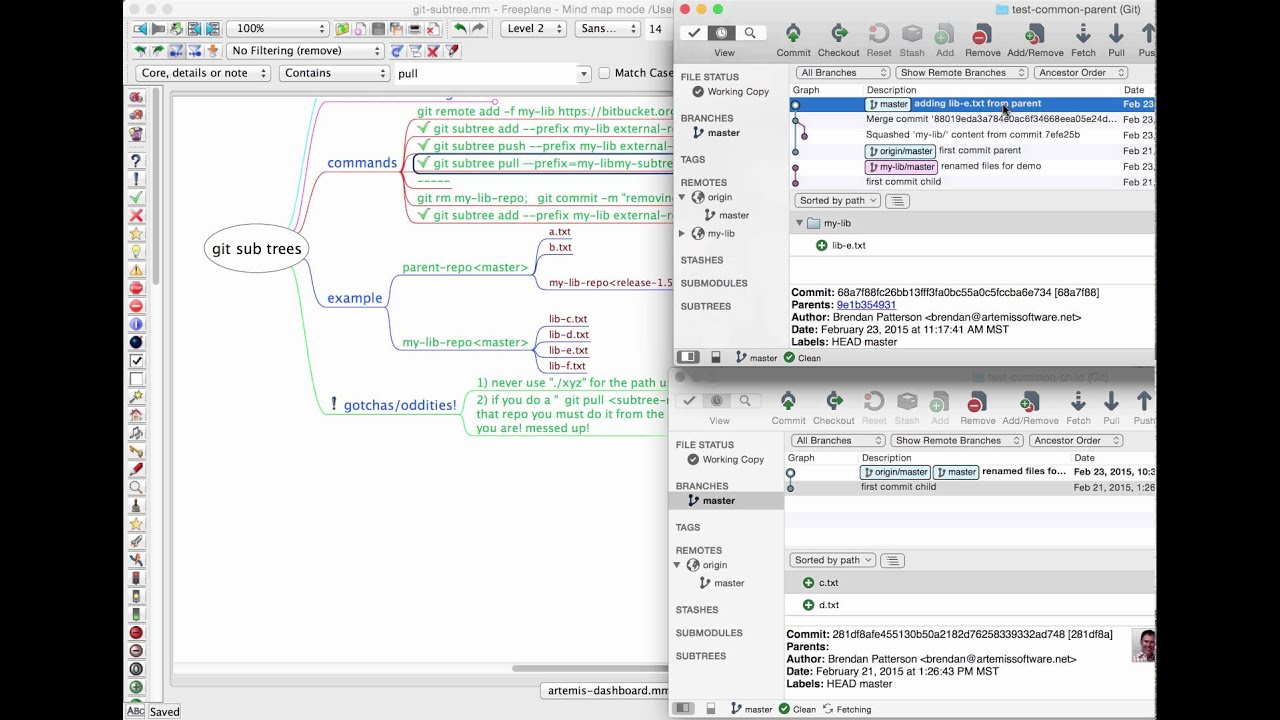This screenshot has height=720, width=1280.
Task: Click parent commit link 9e1b354931
Action: click(866, 305)
